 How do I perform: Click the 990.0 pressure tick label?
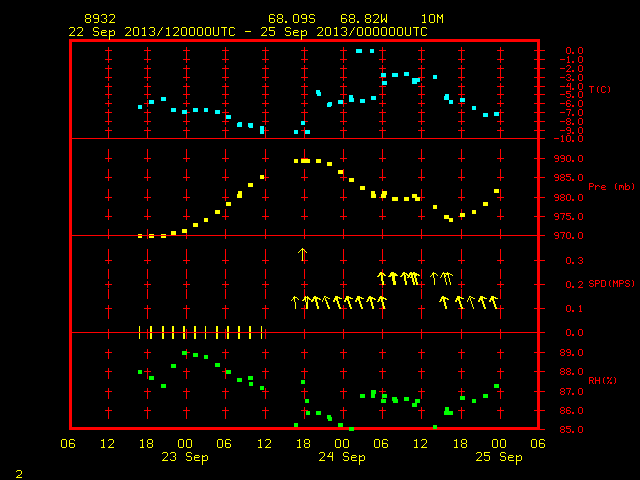pos(569,158)
